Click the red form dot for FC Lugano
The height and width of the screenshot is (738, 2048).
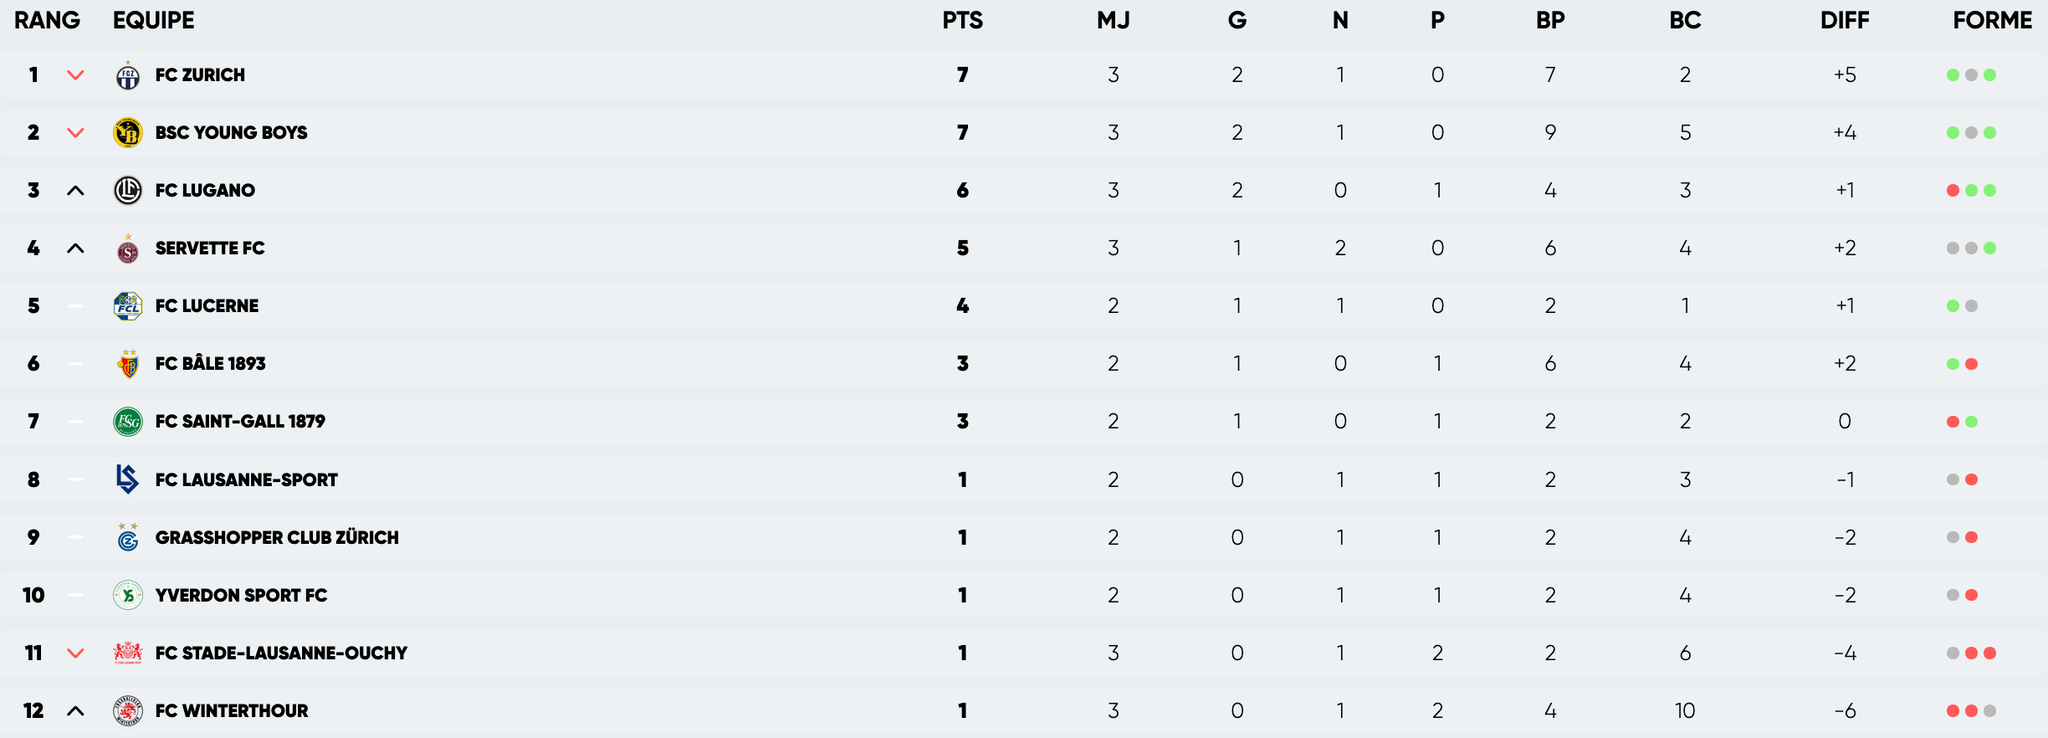tap(1953, 191)
